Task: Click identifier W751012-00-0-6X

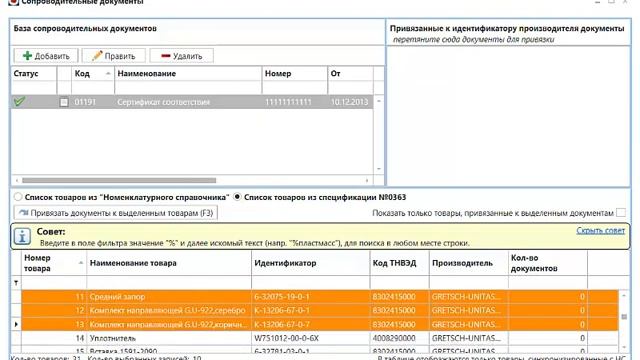Action: click(287, 338)
